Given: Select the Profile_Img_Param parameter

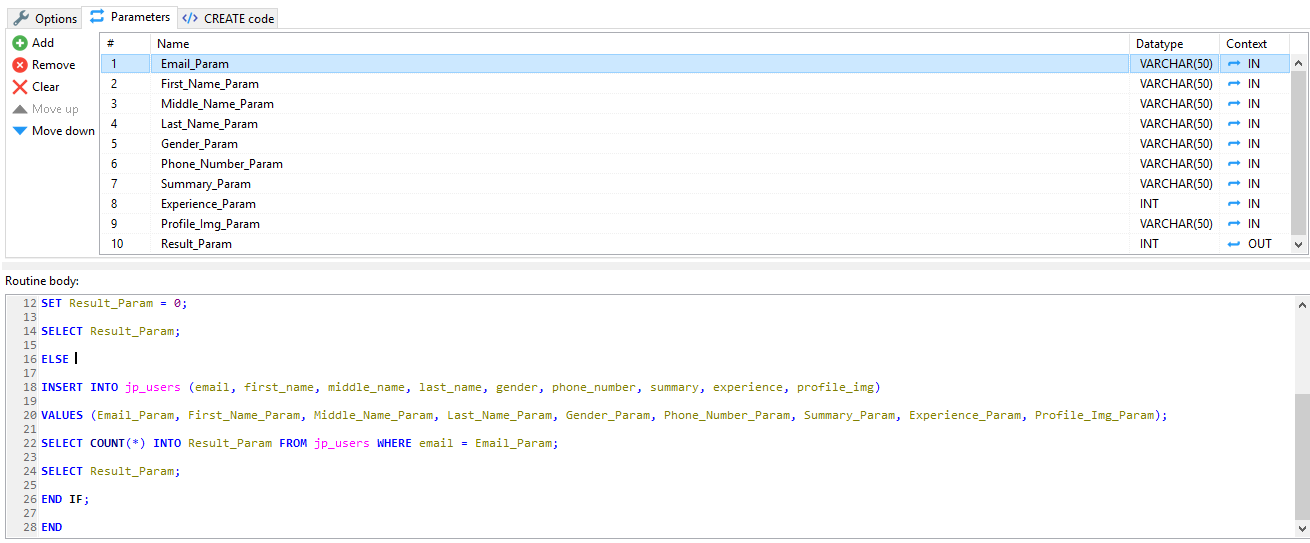Looking at the screenshot, I should tap(210, 224).
